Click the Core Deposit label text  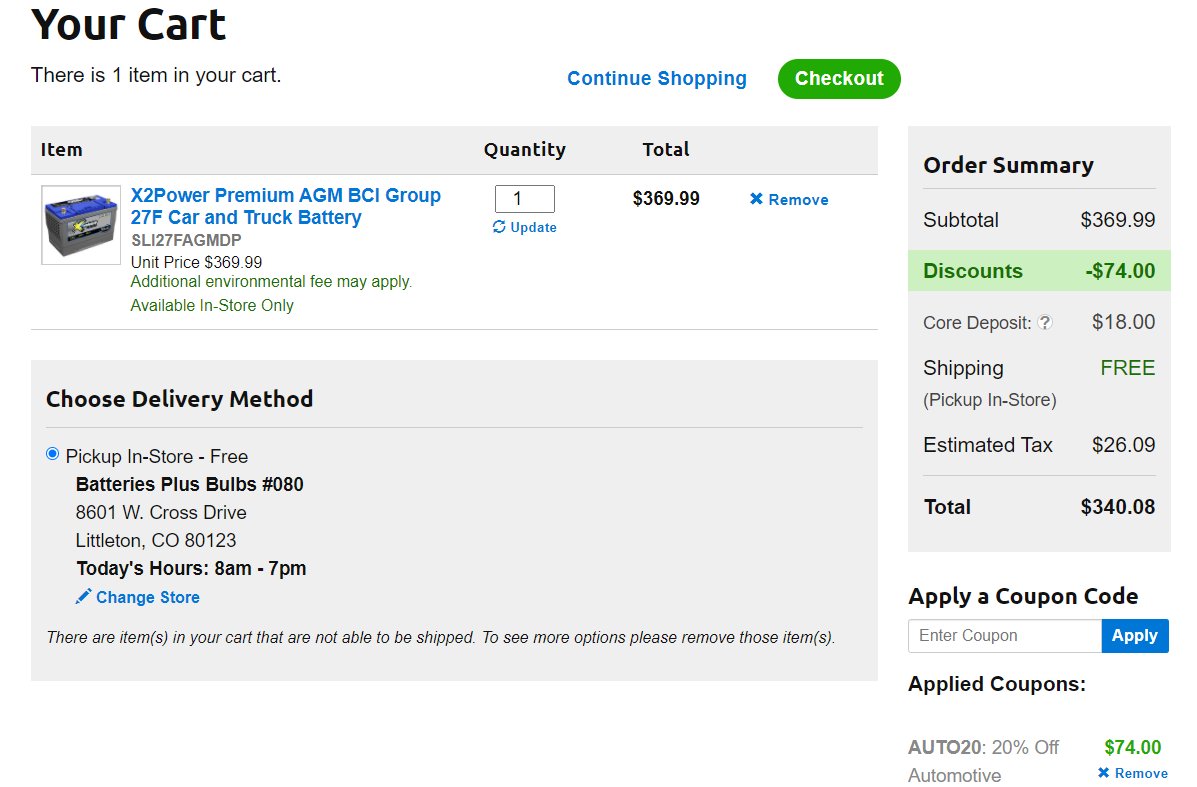point(976,323)
